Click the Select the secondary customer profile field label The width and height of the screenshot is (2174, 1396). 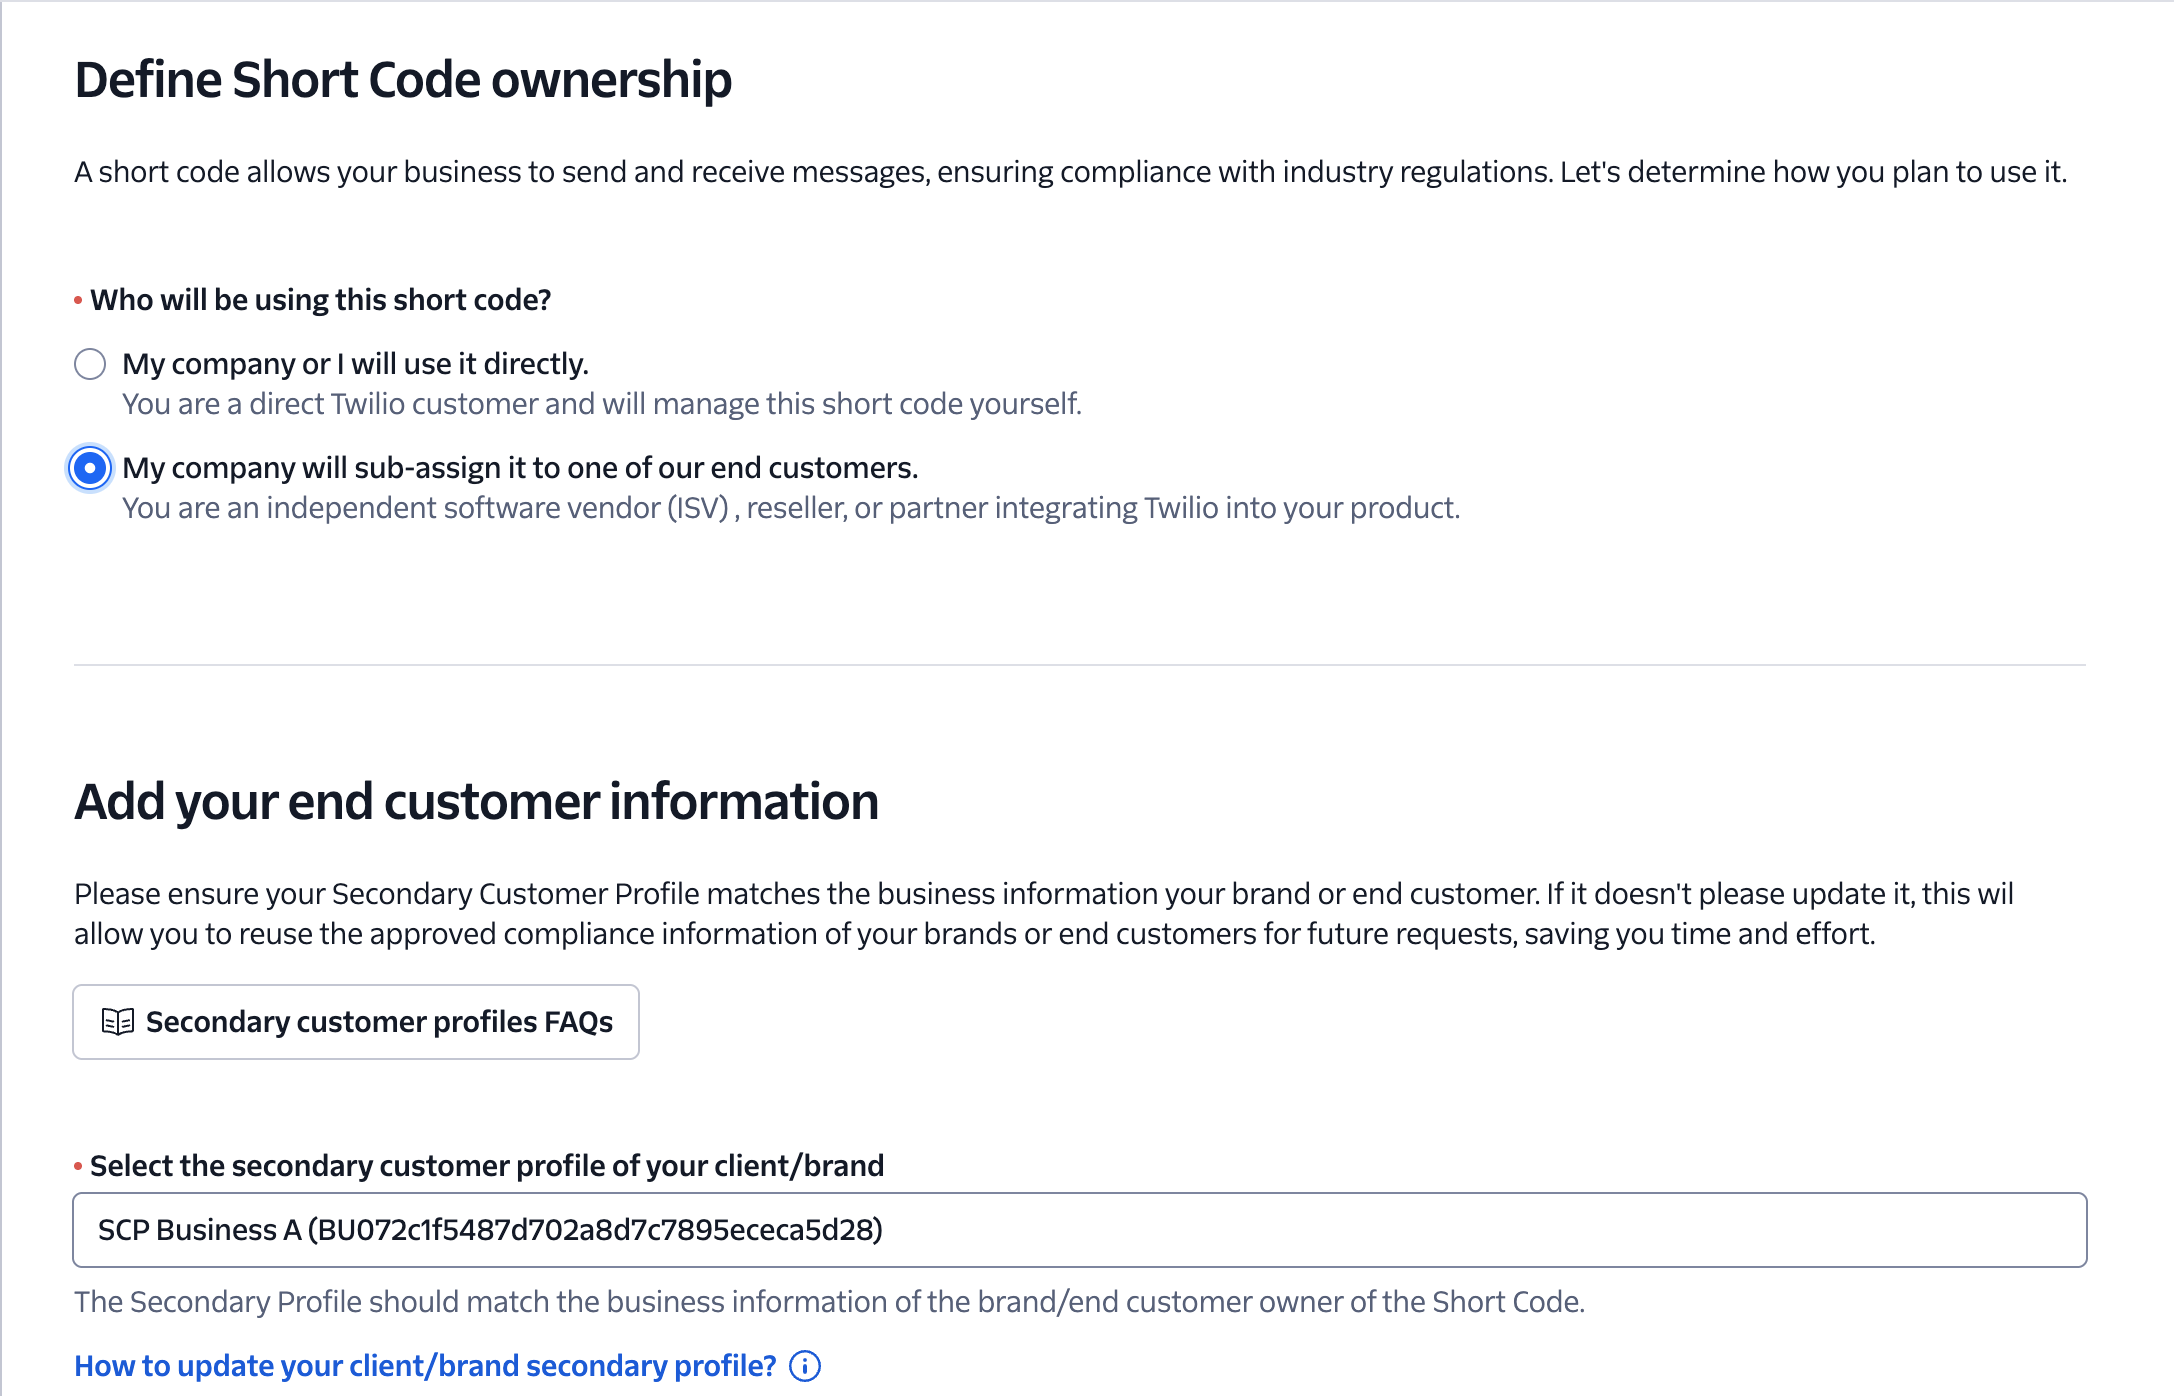[x=487, y=1166]
